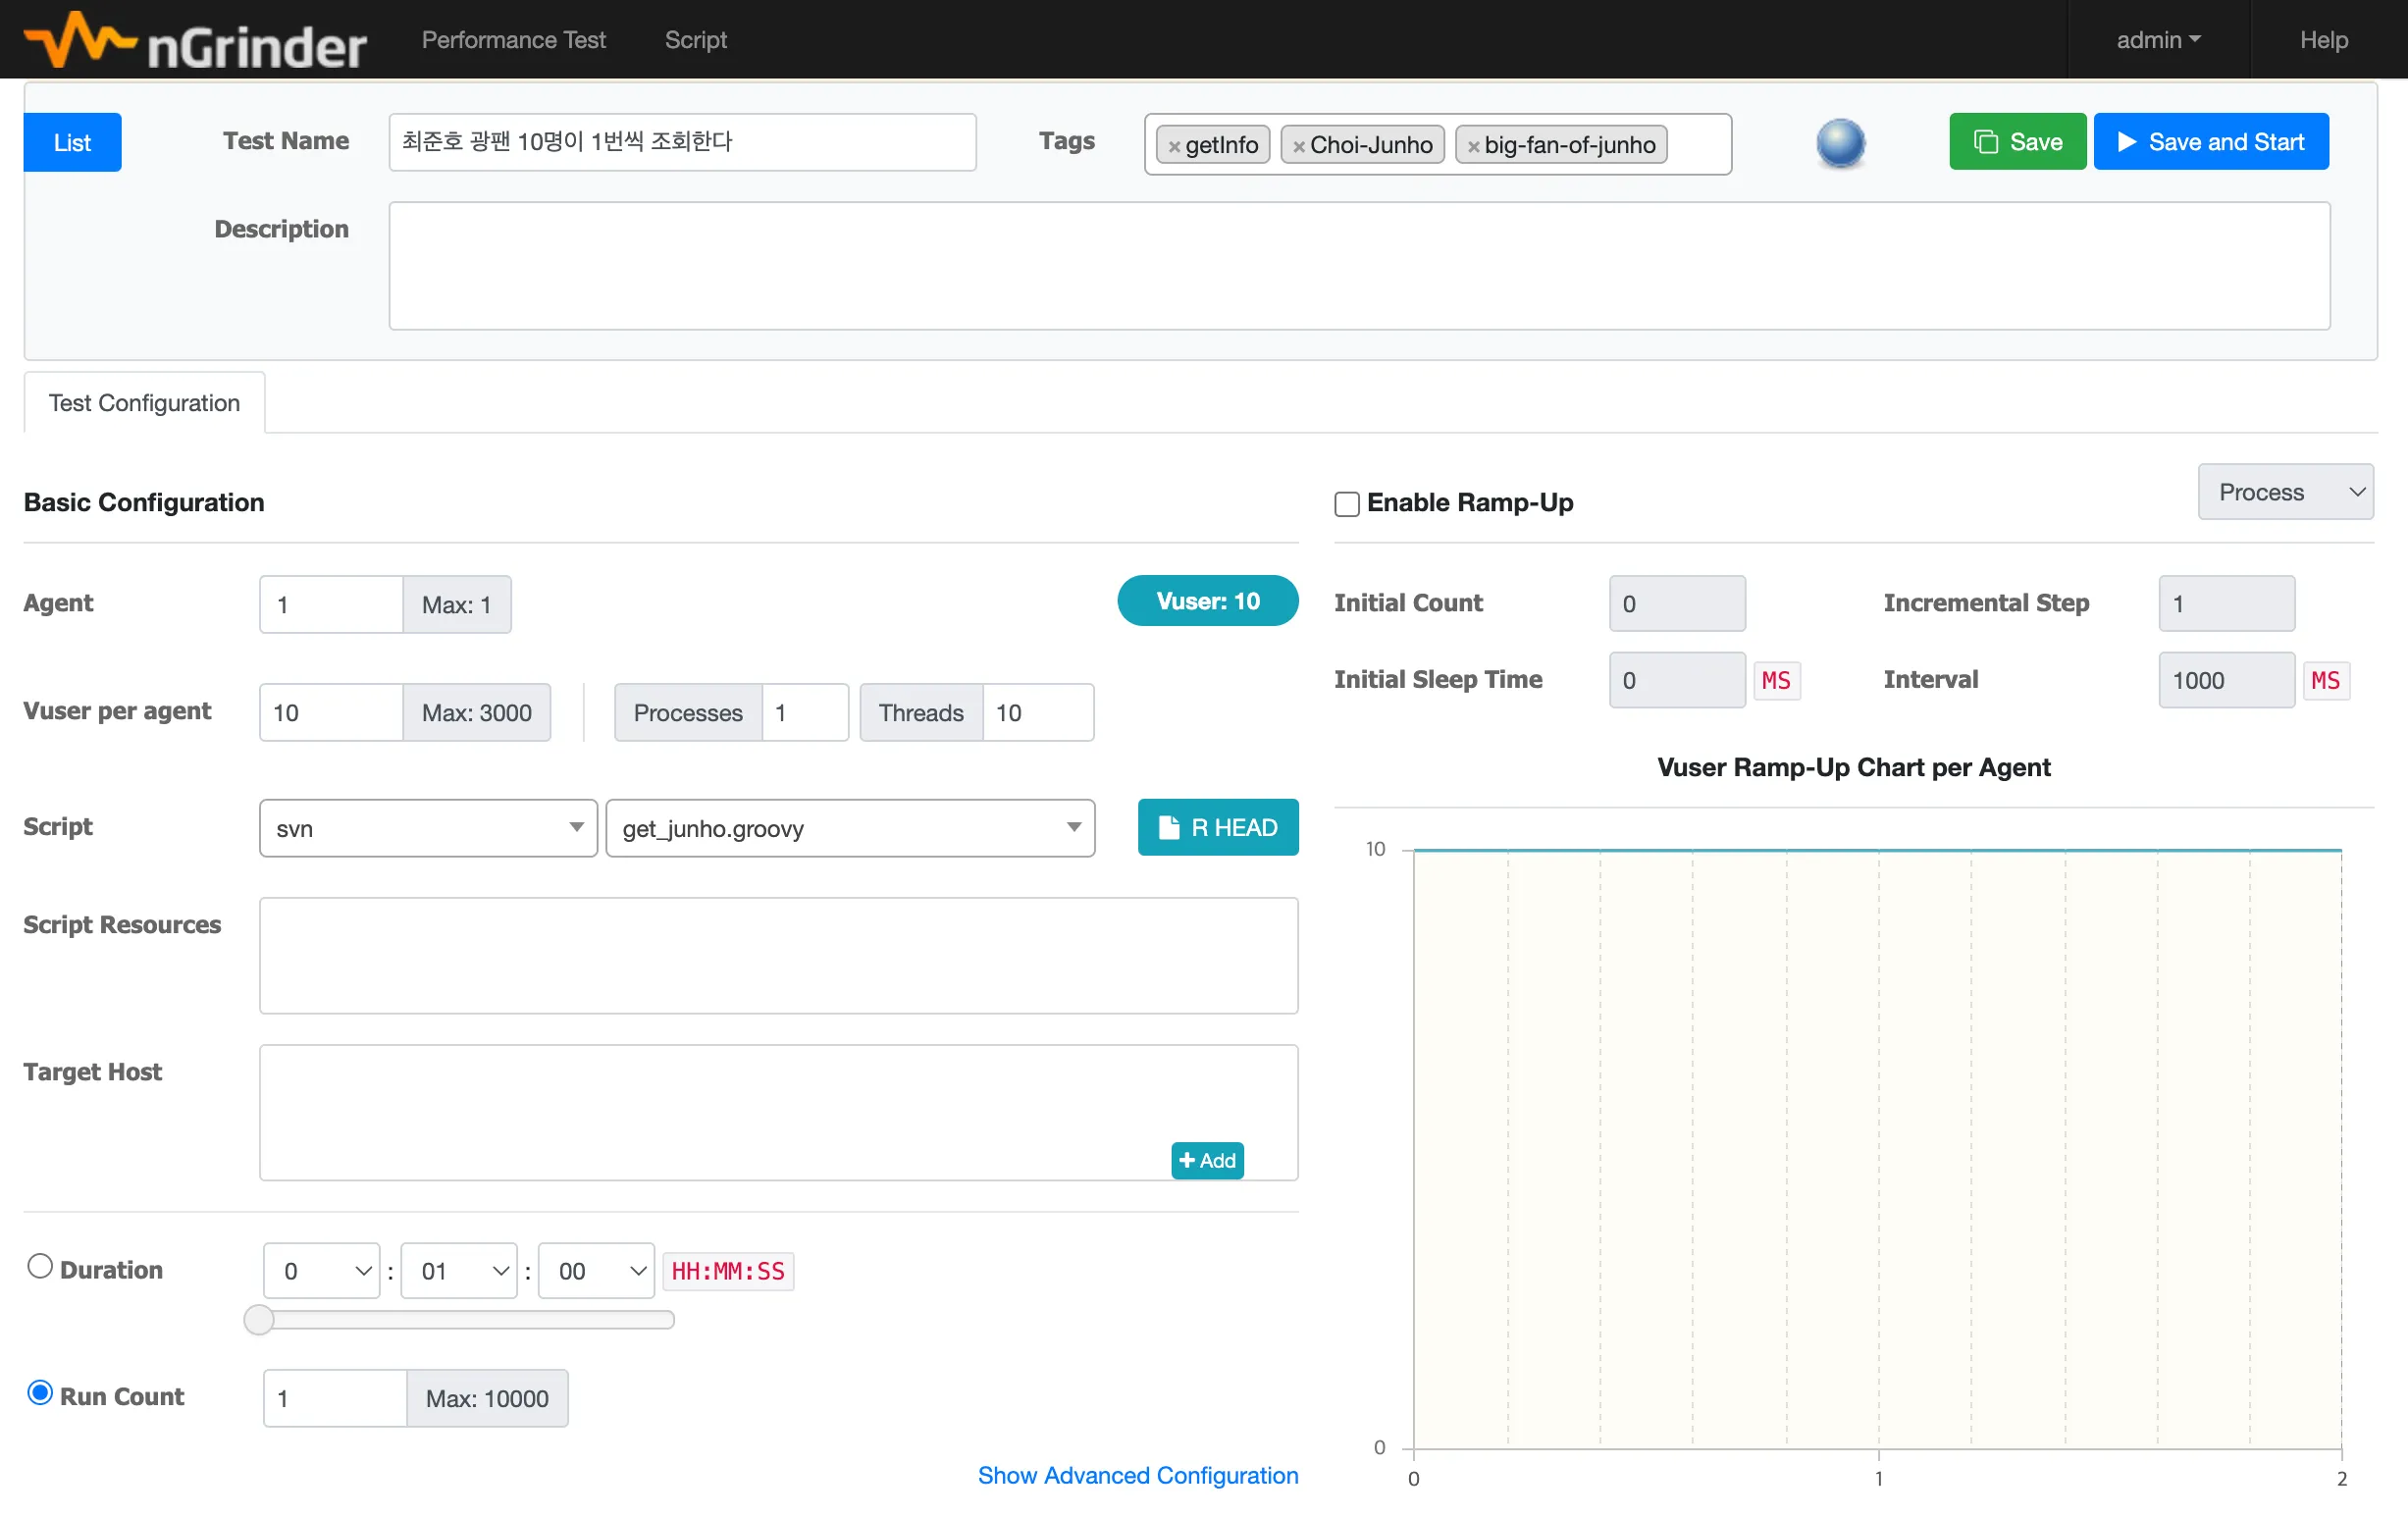Click the duration slider handle

pyautogui.click(x=259, y=1320)
